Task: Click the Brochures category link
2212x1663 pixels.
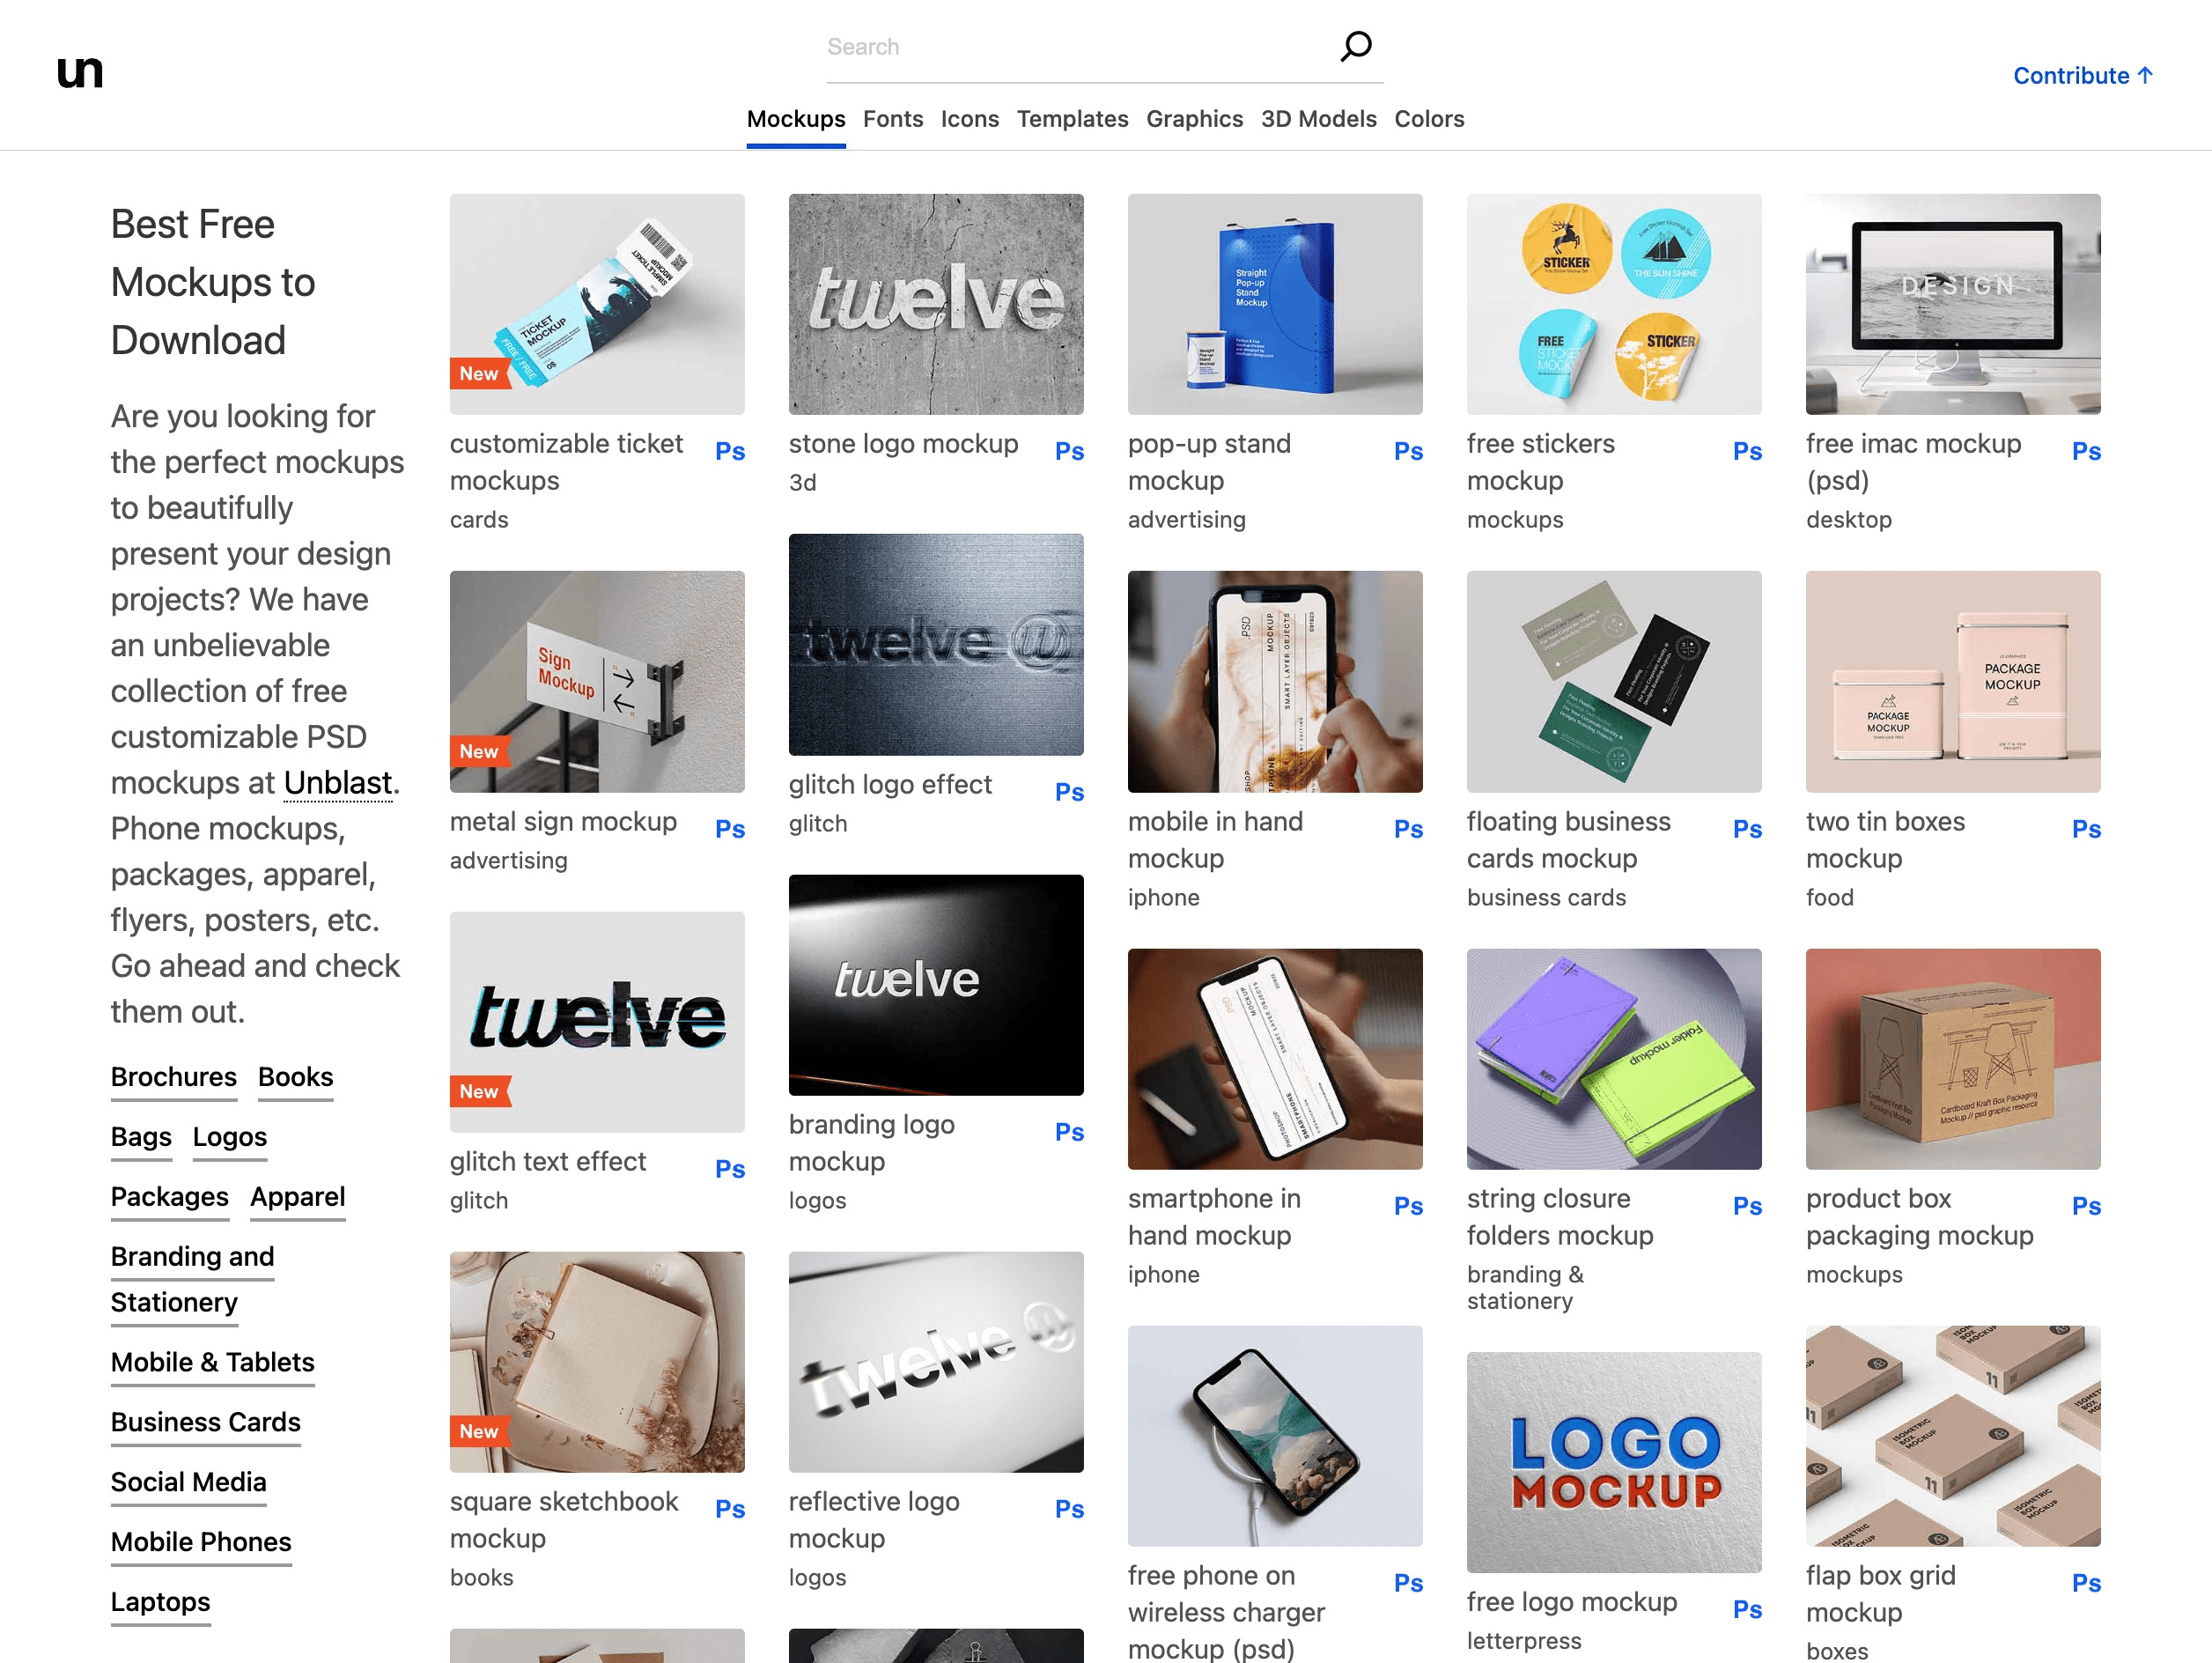Action: [x=169, y=1076]
